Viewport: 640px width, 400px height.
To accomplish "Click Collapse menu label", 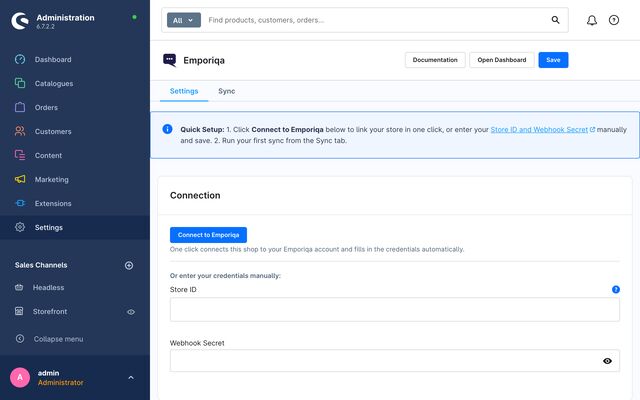I will pos(58,339).
